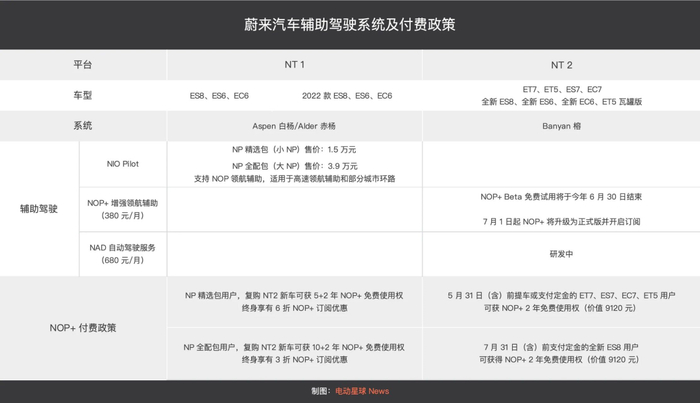700x403 pixels.
Task: Click the NT 2 column header
Action: (x=561, y=65)
